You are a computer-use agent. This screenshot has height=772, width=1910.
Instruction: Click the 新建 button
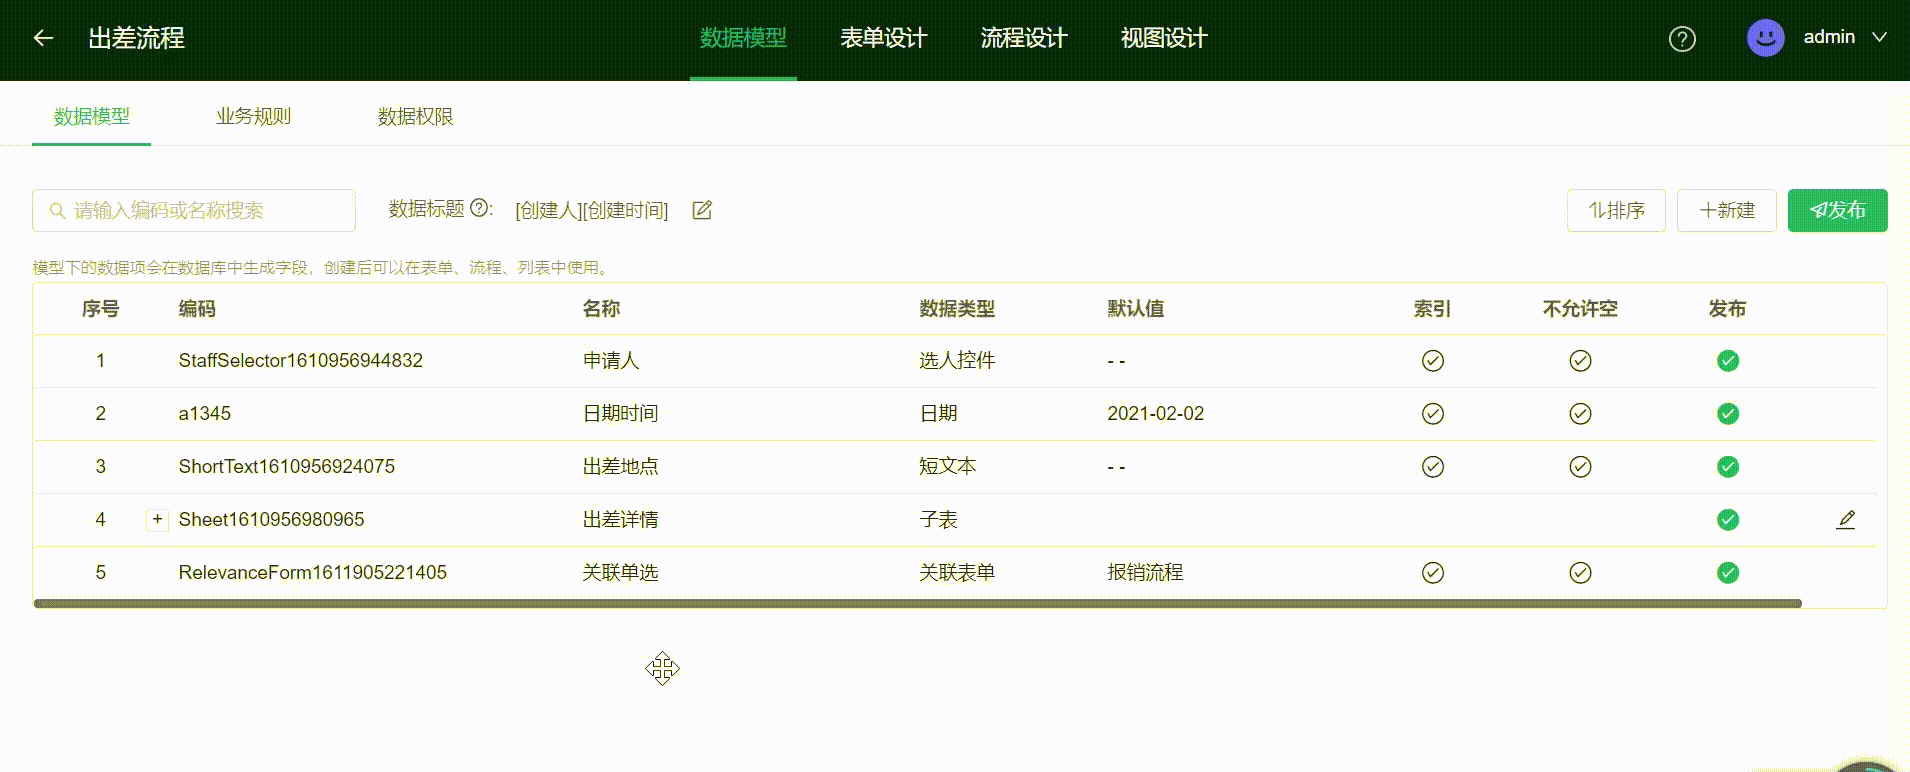click(x=1727, y=210)
